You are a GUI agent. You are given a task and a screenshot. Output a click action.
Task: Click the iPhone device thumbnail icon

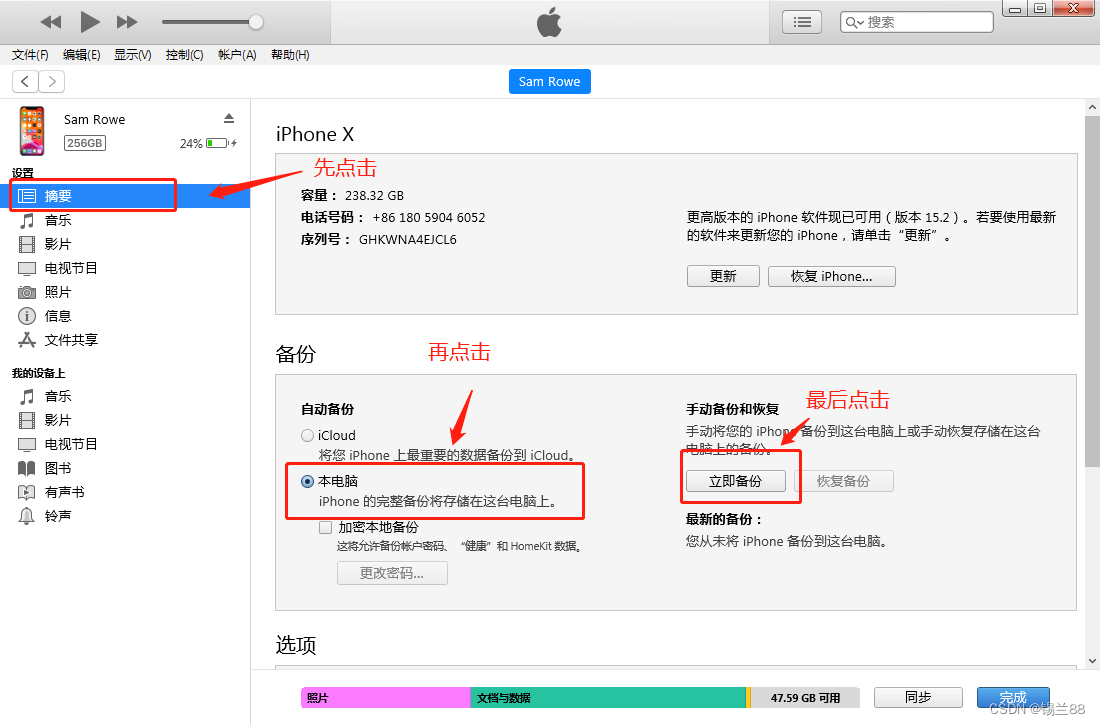pos(32,131)
